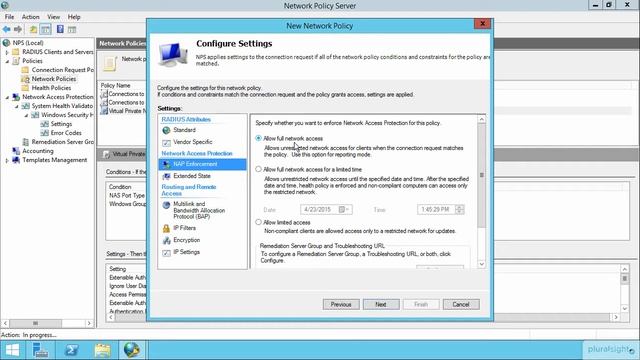Select Remediation Server Groups node

pyautogui.click(x=62, y=142)
